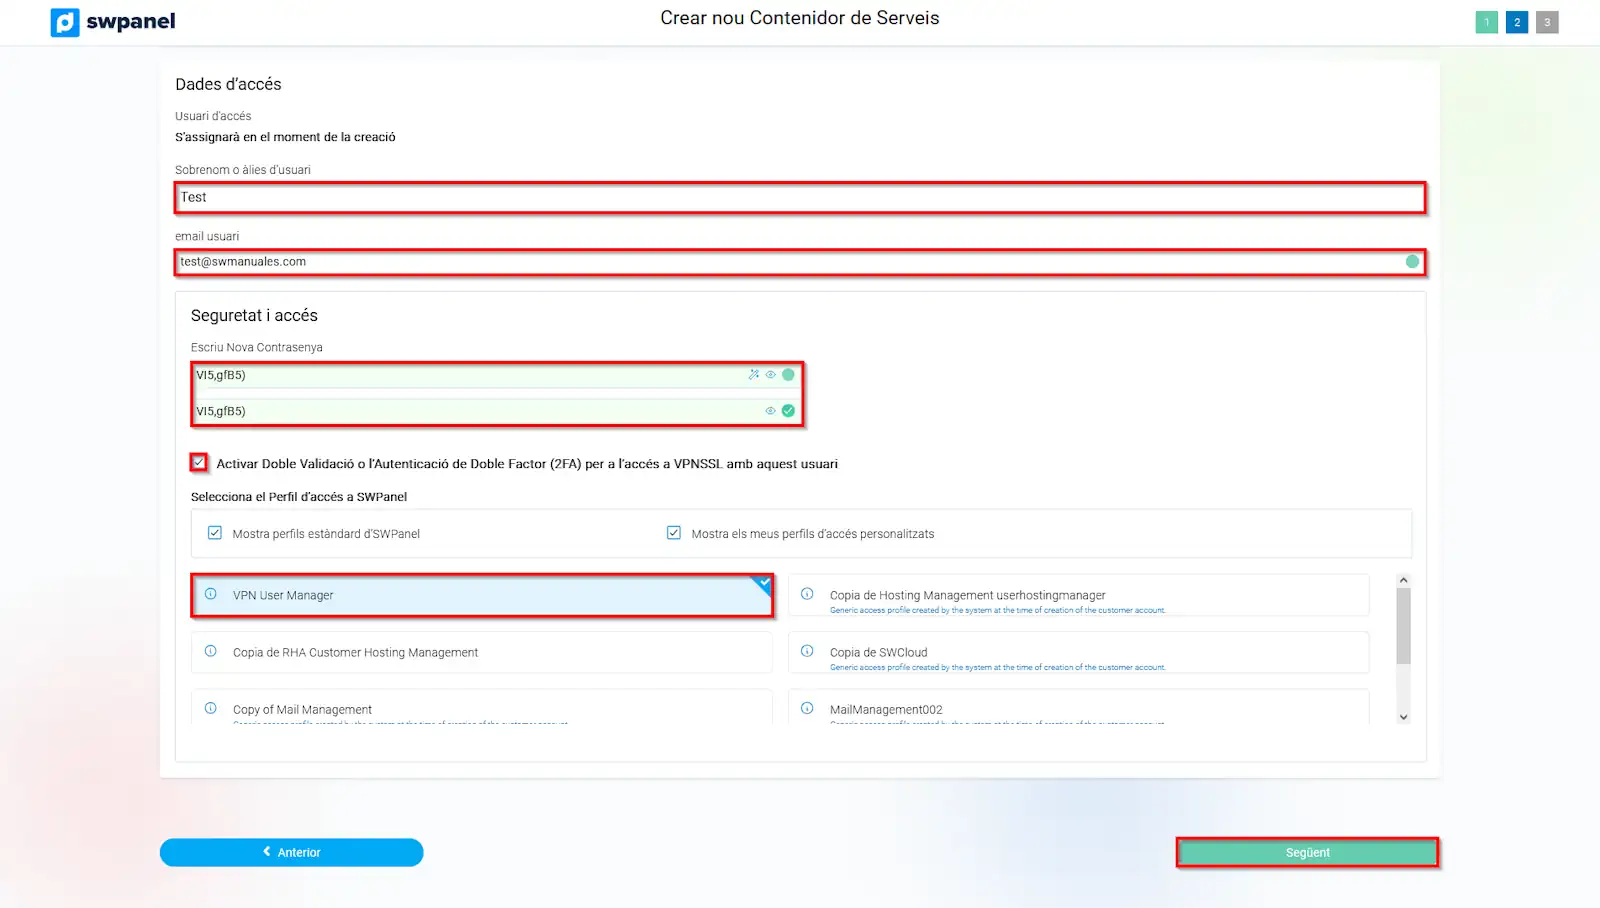
Task: Open info icon for Copia de SWCloud
Action: 807,651
